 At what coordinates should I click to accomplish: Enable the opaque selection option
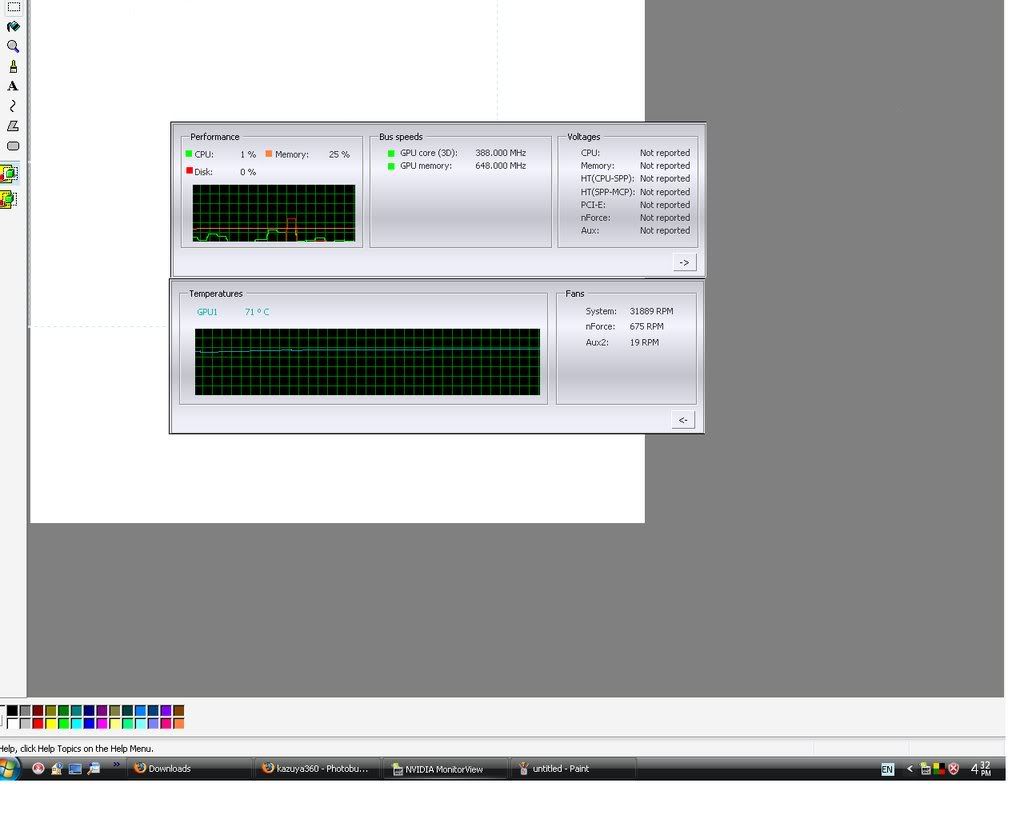coord(9,174)
